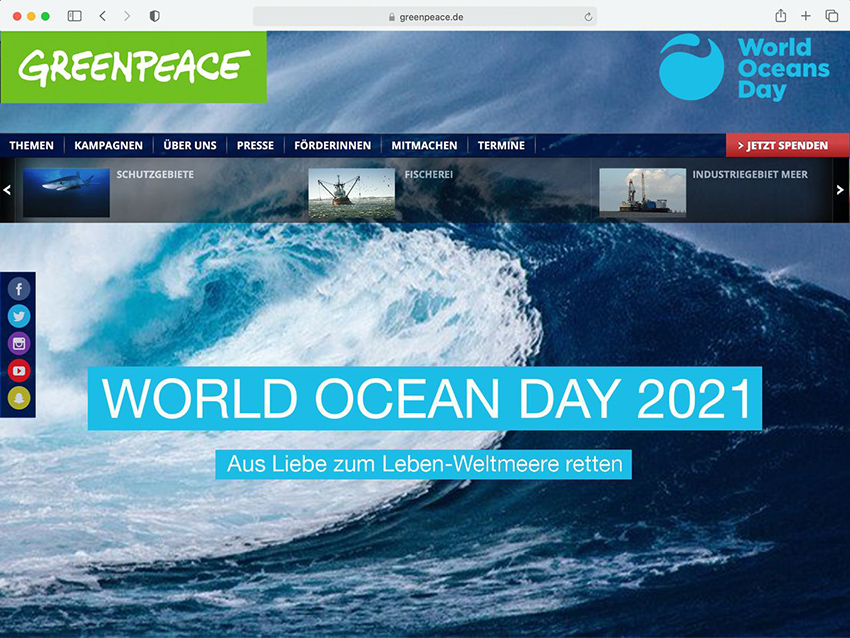Click the privacy shield icon
The width and height of the screenshot is (850, 638).
point(154,16)
